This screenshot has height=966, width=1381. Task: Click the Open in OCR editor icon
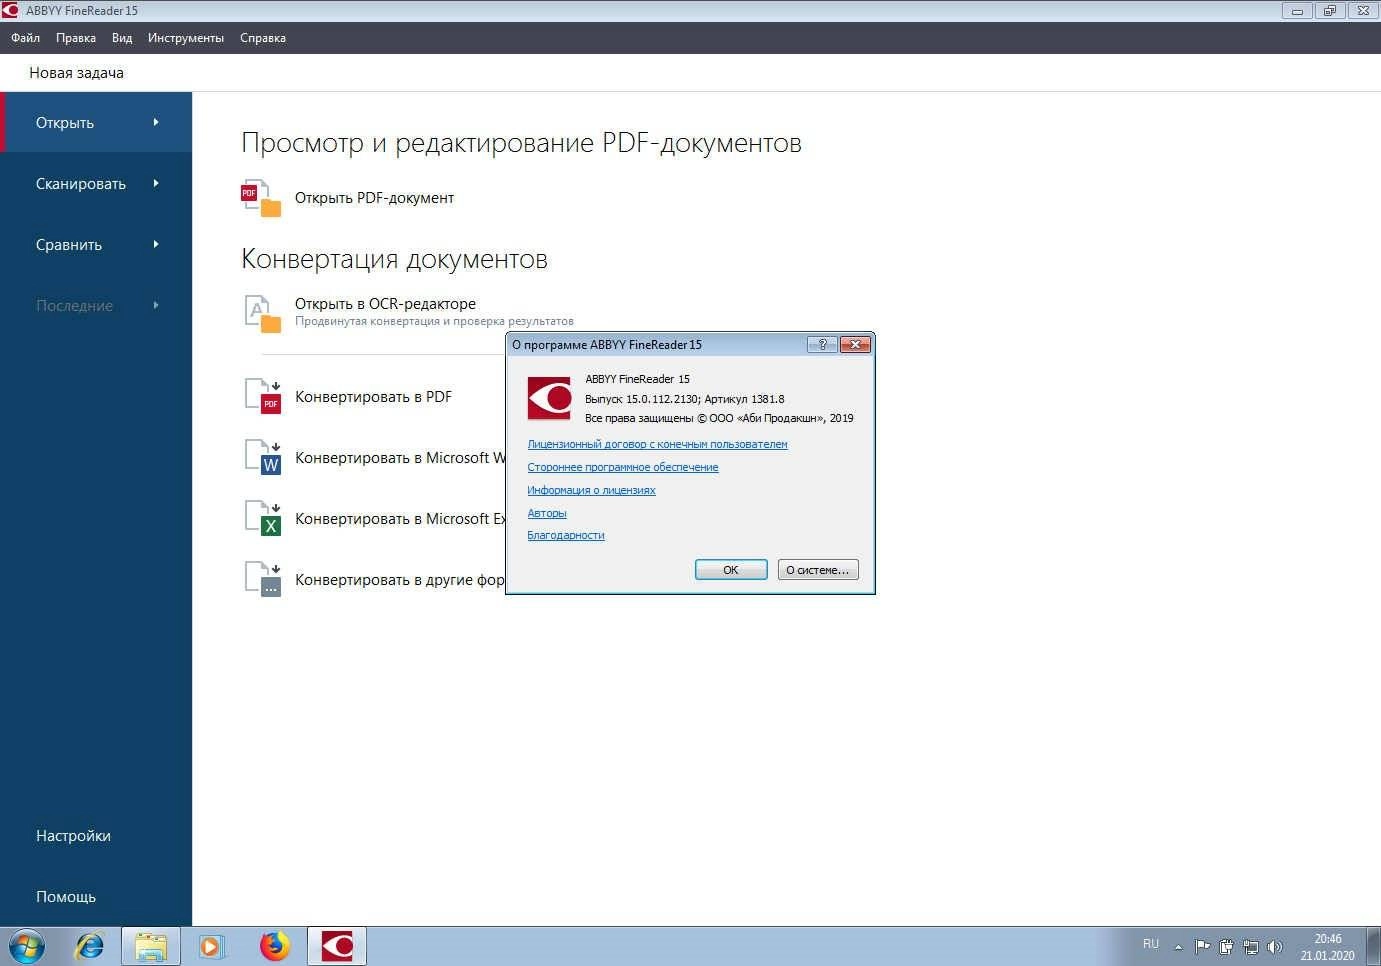tap(263, 313)
